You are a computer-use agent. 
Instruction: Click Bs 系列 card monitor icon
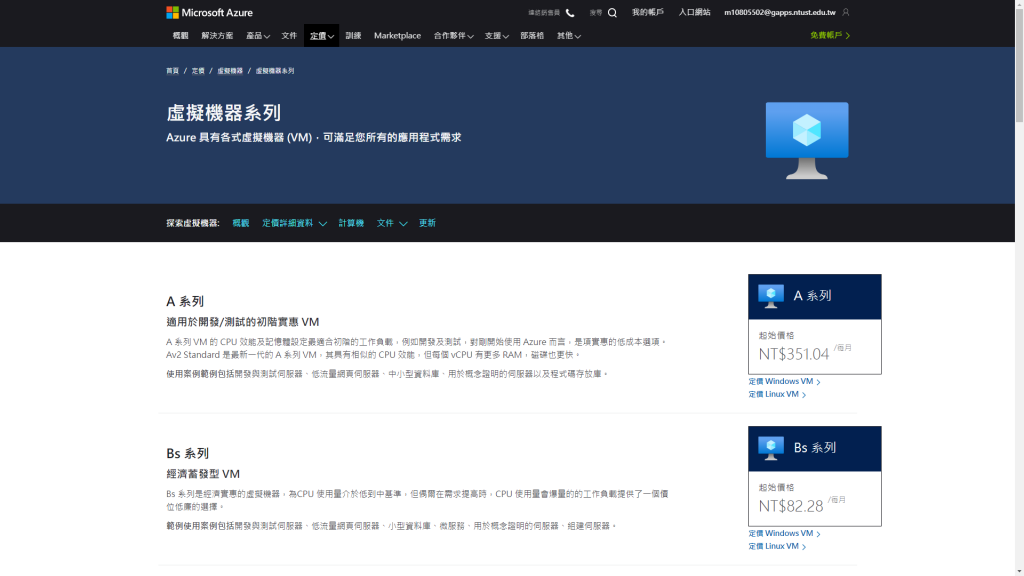pos(771,448)
